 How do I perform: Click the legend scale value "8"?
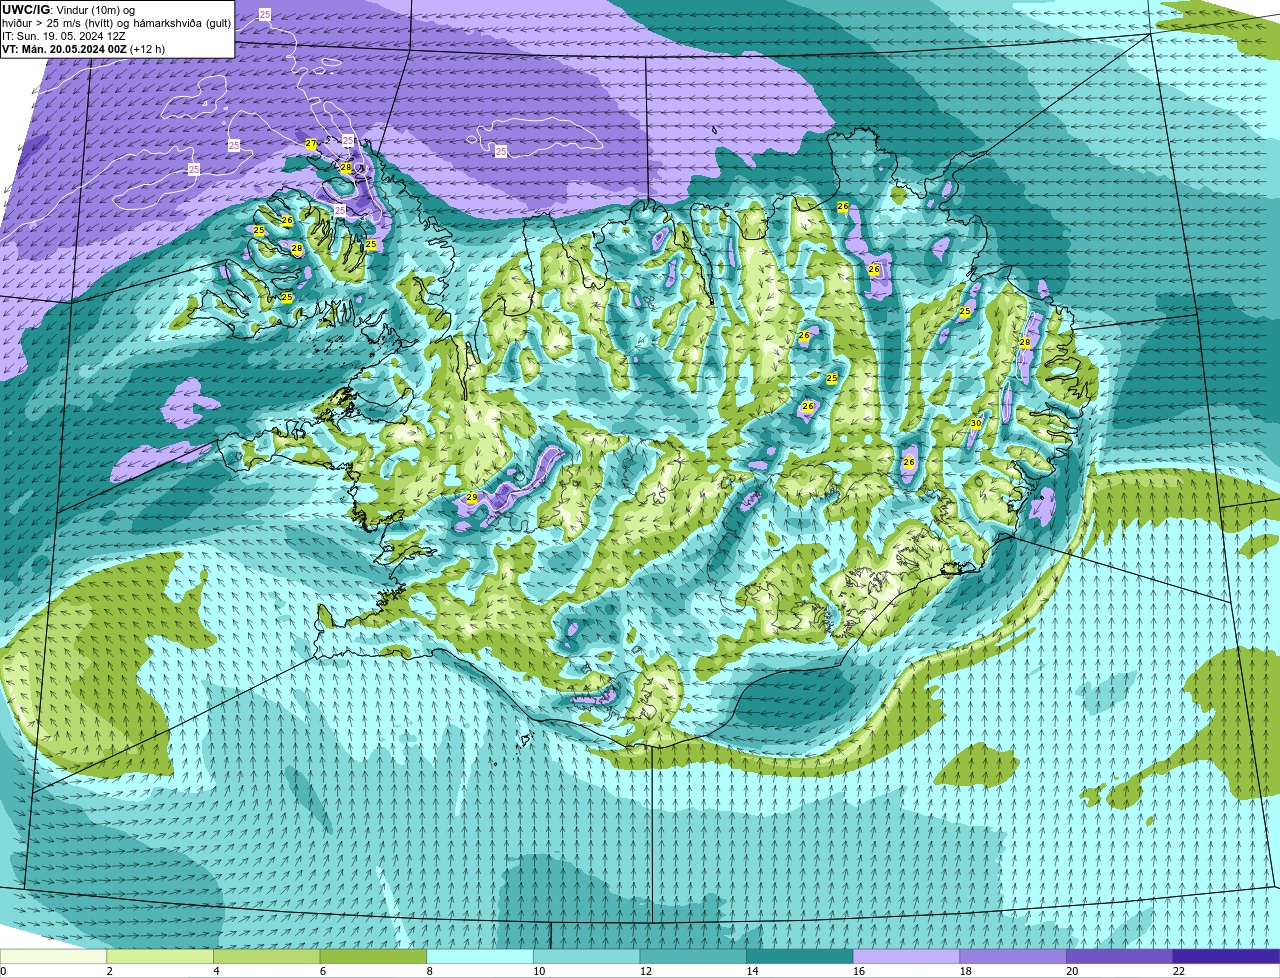430,970
